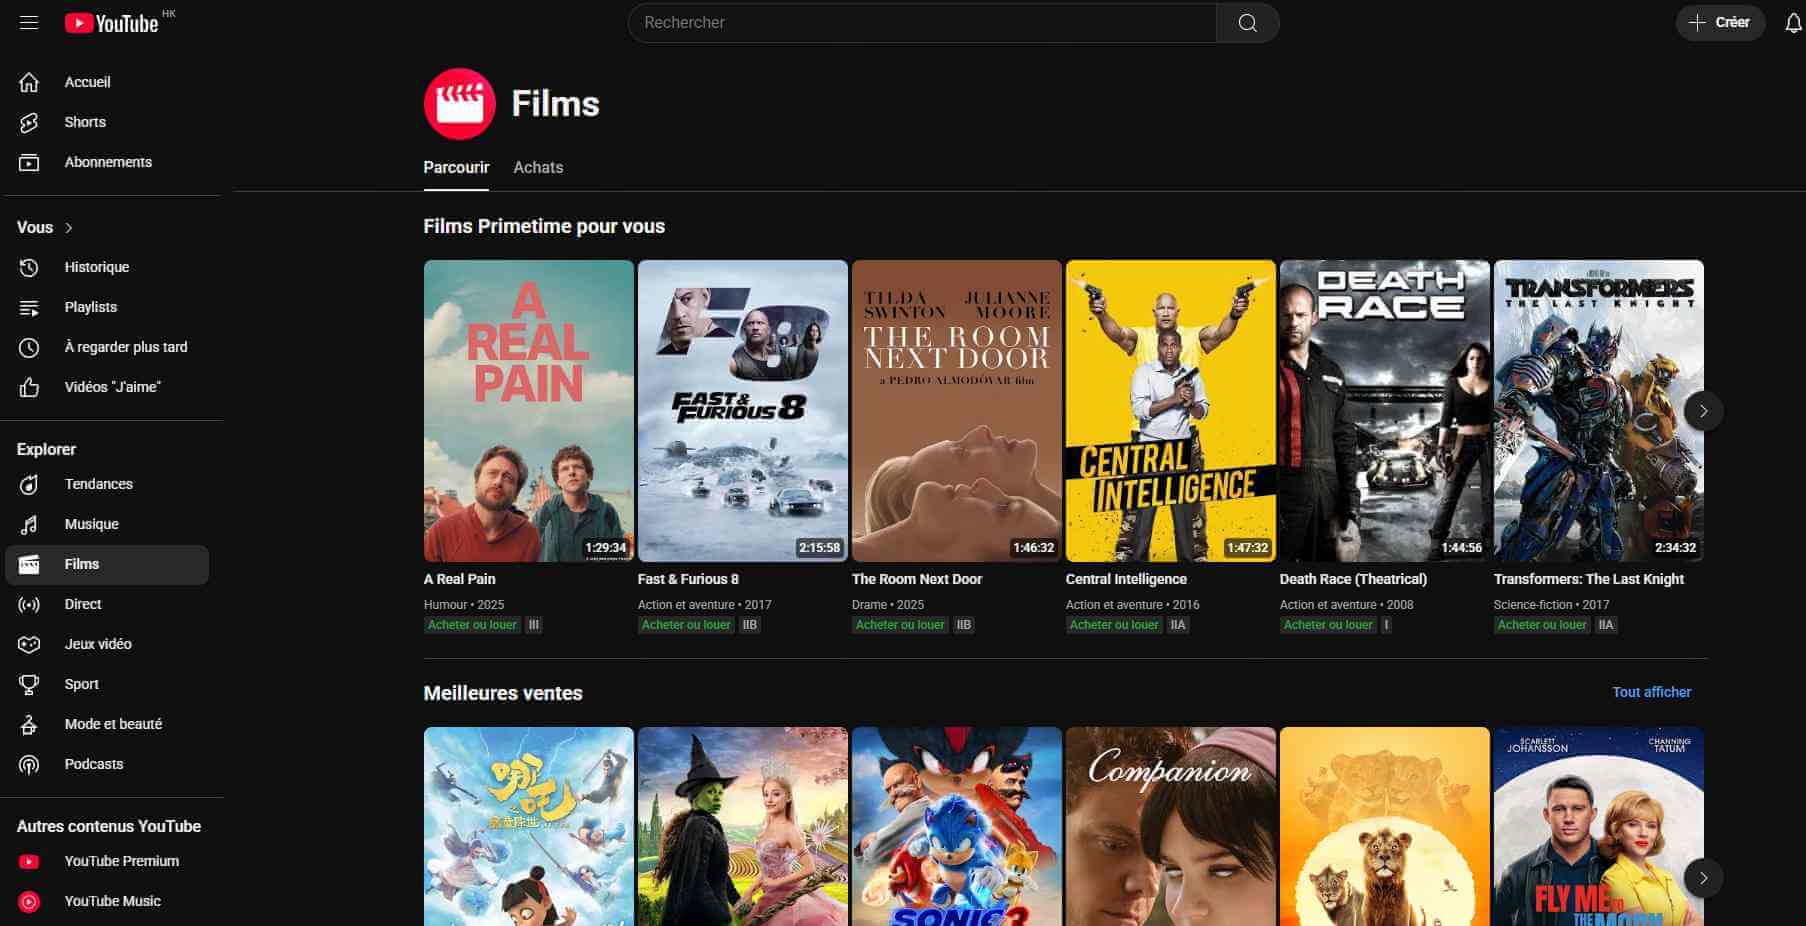Screen dimensions: 1806x926
Task: Click Acheter ou louer under Central Intelligence
Action: pyautogui.click(x=1114, y=625)
